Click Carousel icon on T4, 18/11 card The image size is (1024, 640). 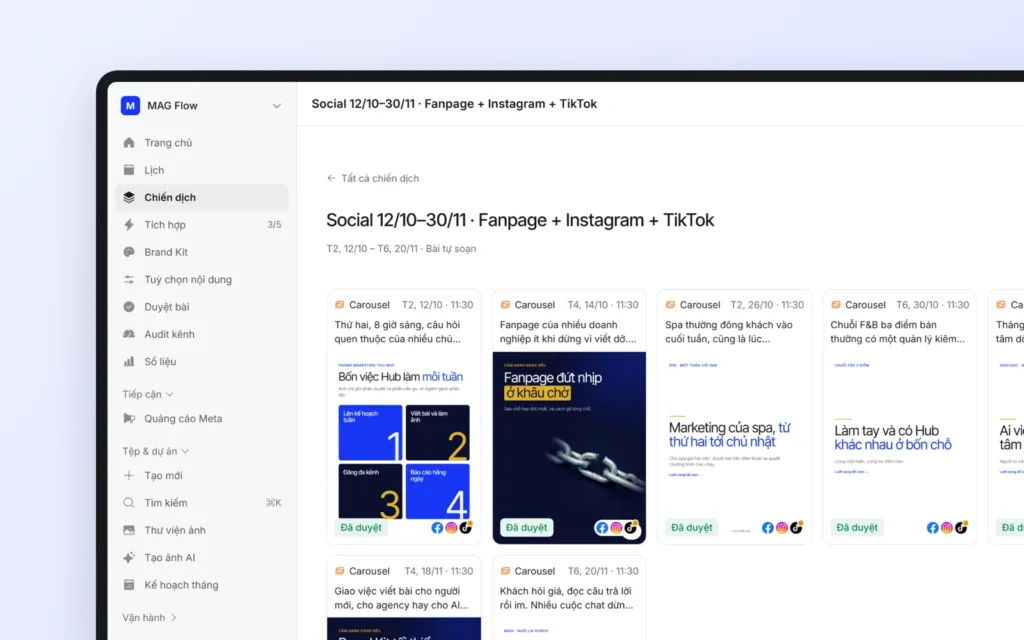point(340,571)
